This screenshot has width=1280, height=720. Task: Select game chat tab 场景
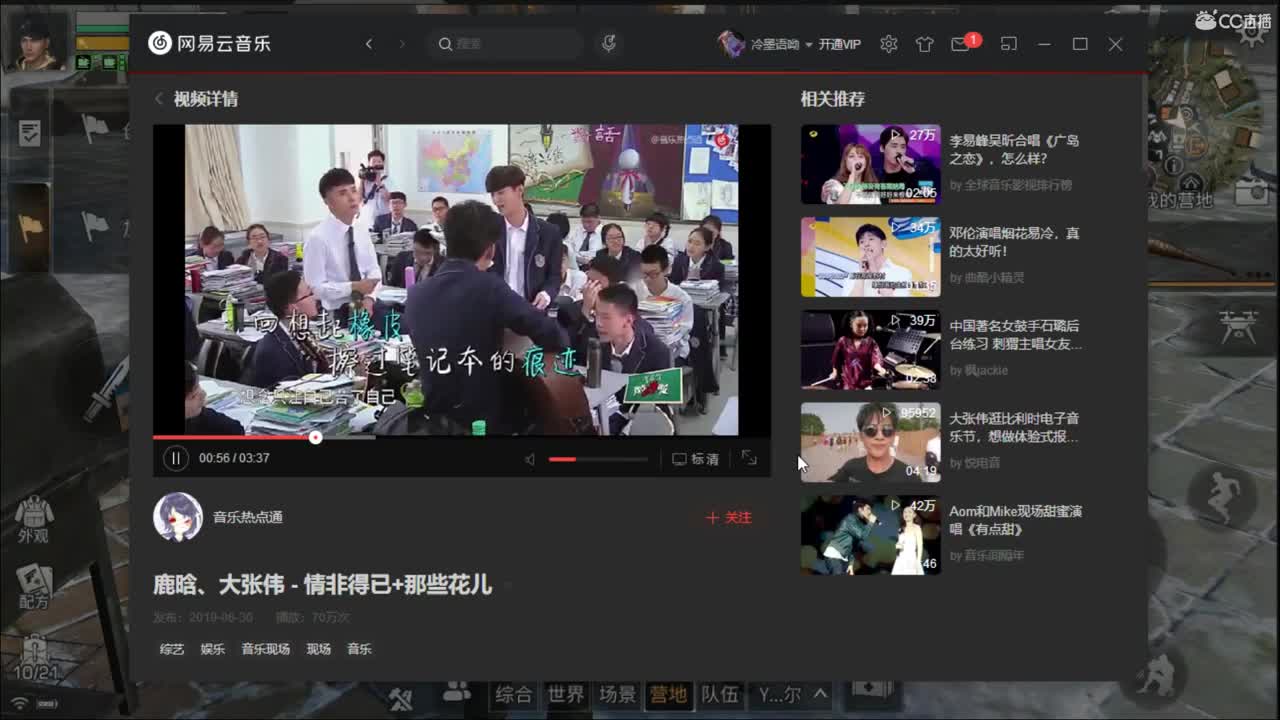click(617, 694)
